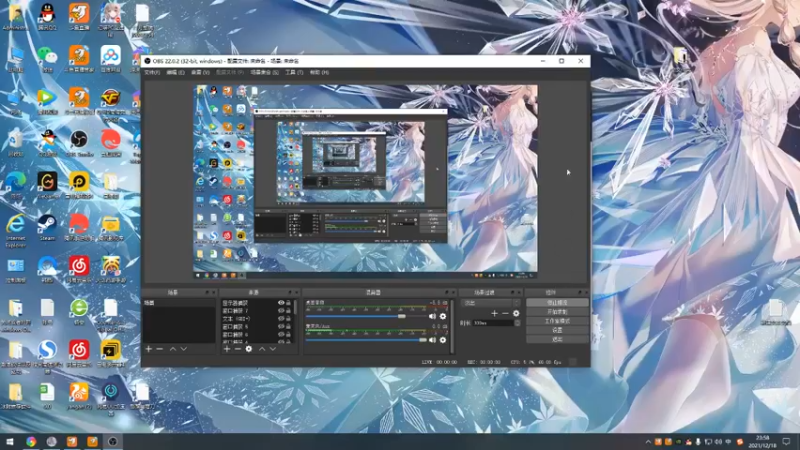Open Recycle Bin on desktop
The width and height of the screenshot is (800, 450).
(16, 143)
